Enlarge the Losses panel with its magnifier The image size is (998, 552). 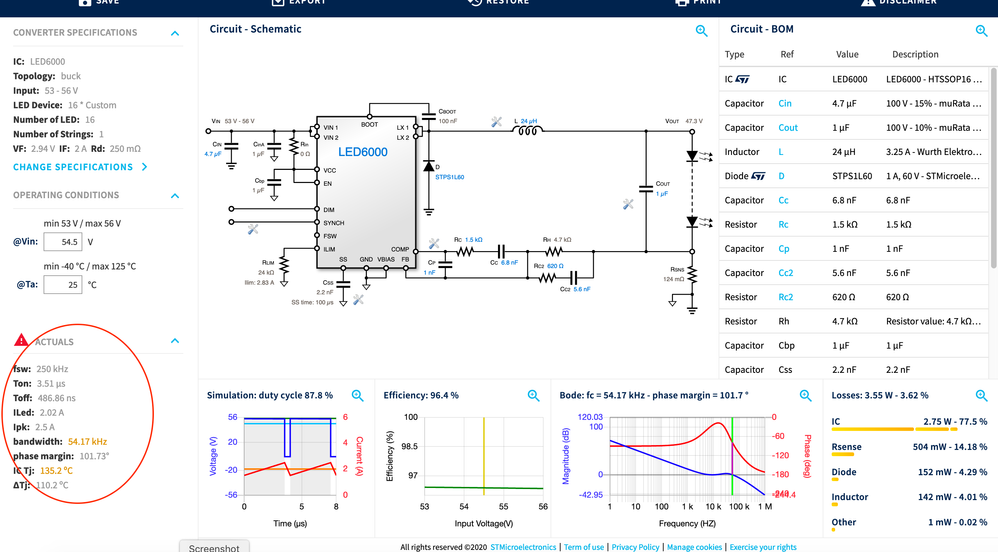coord(981,395)
